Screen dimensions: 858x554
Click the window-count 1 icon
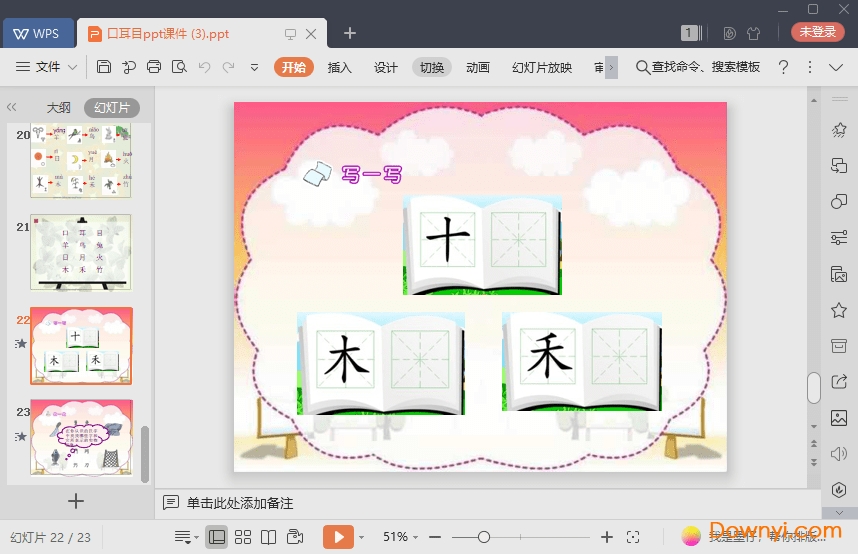point(691,33)
